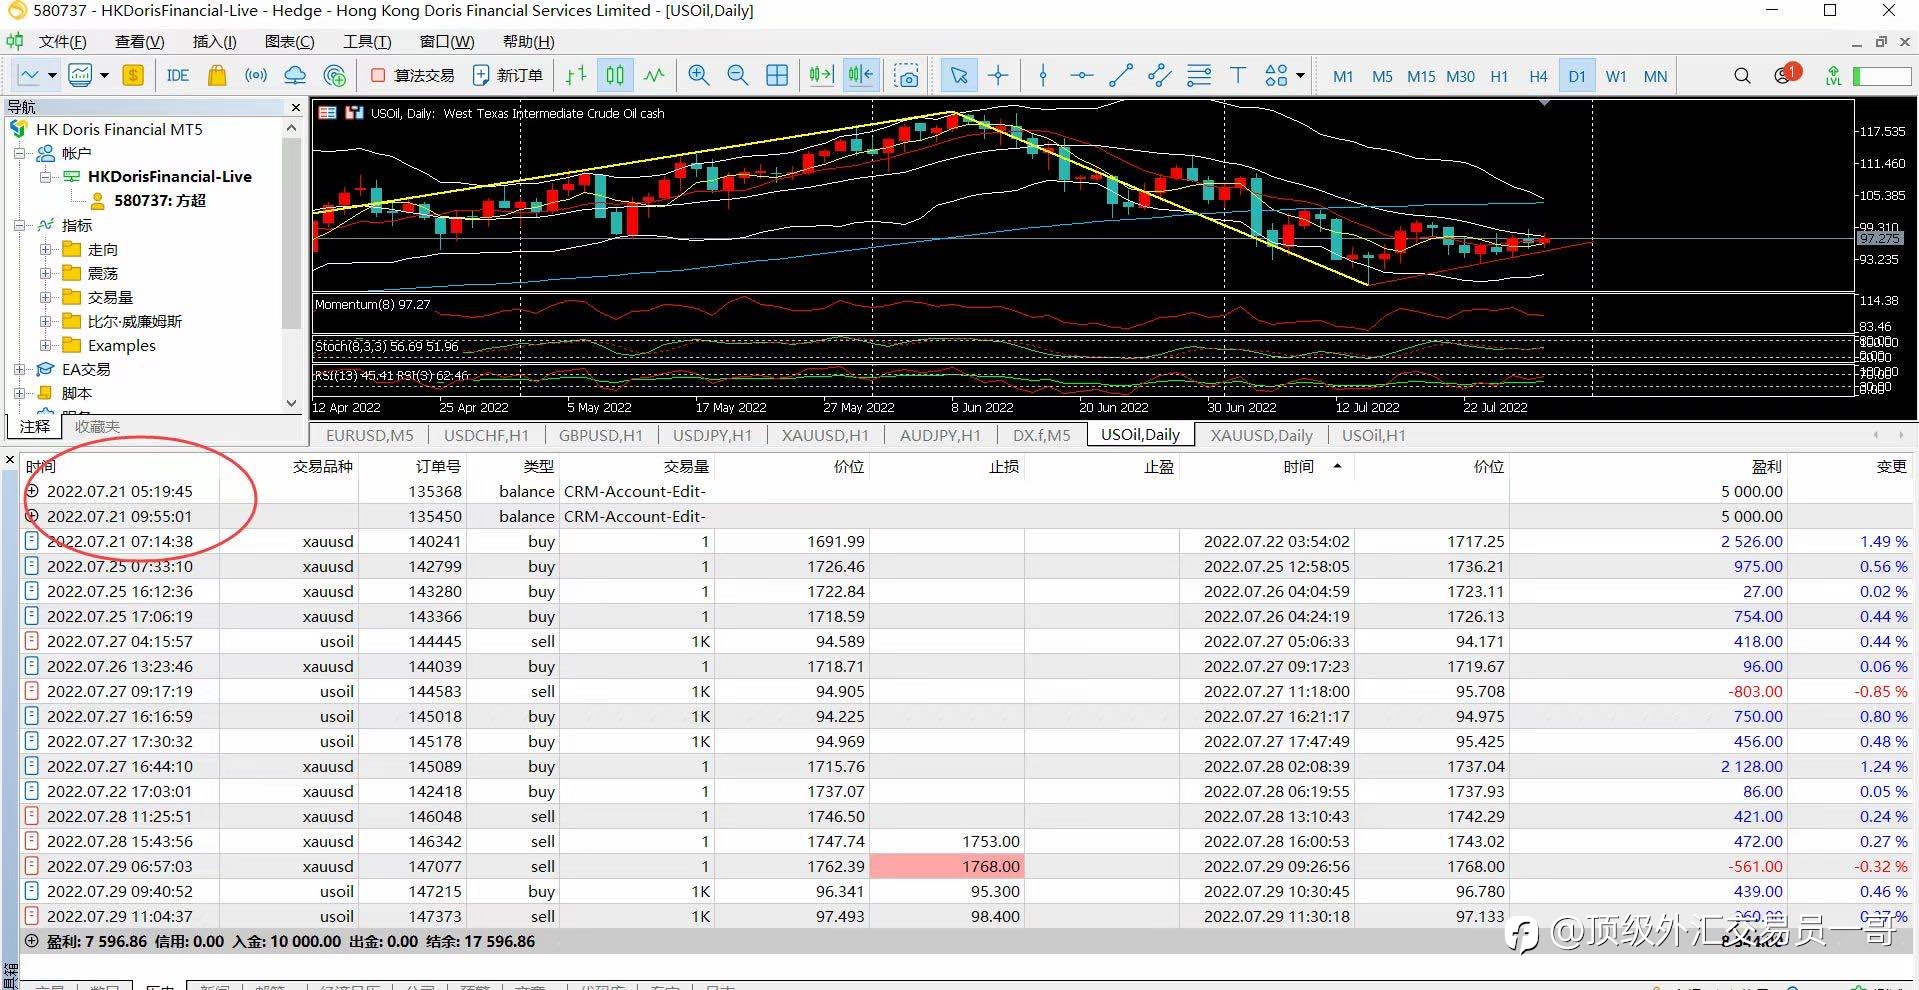Tile chart windows with grid icon

coord(777,75)
